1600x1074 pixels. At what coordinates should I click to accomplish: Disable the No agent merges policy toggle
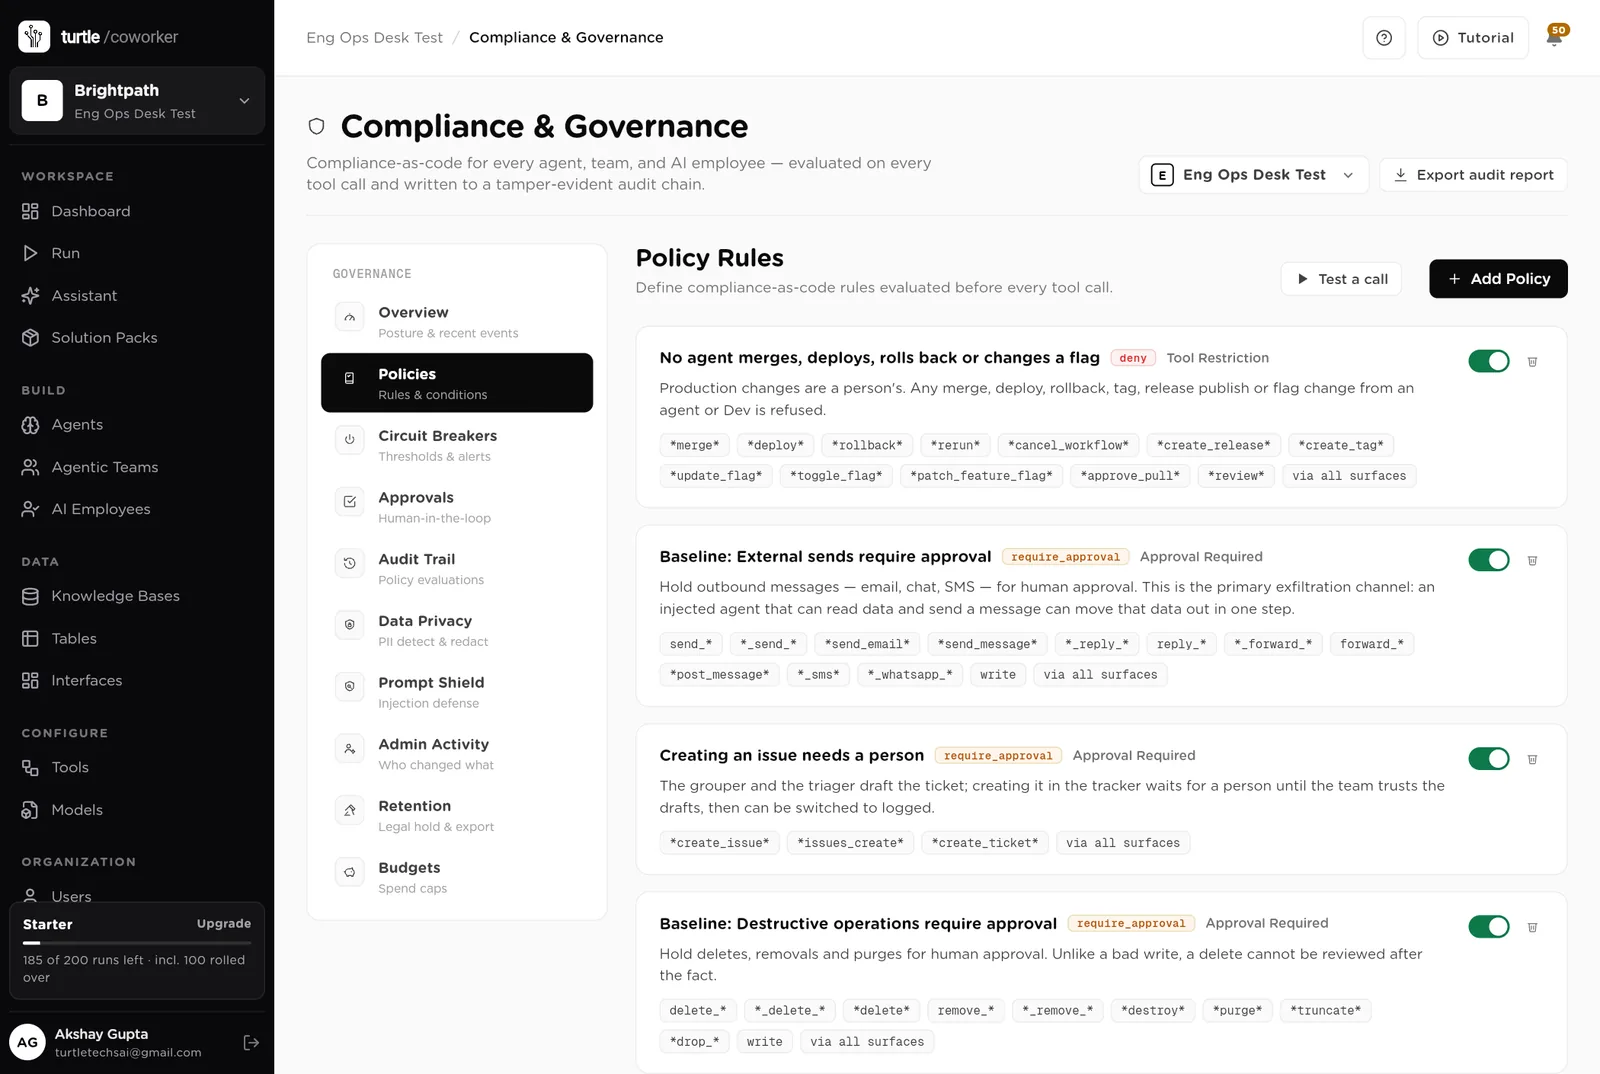coord(1489,361)
